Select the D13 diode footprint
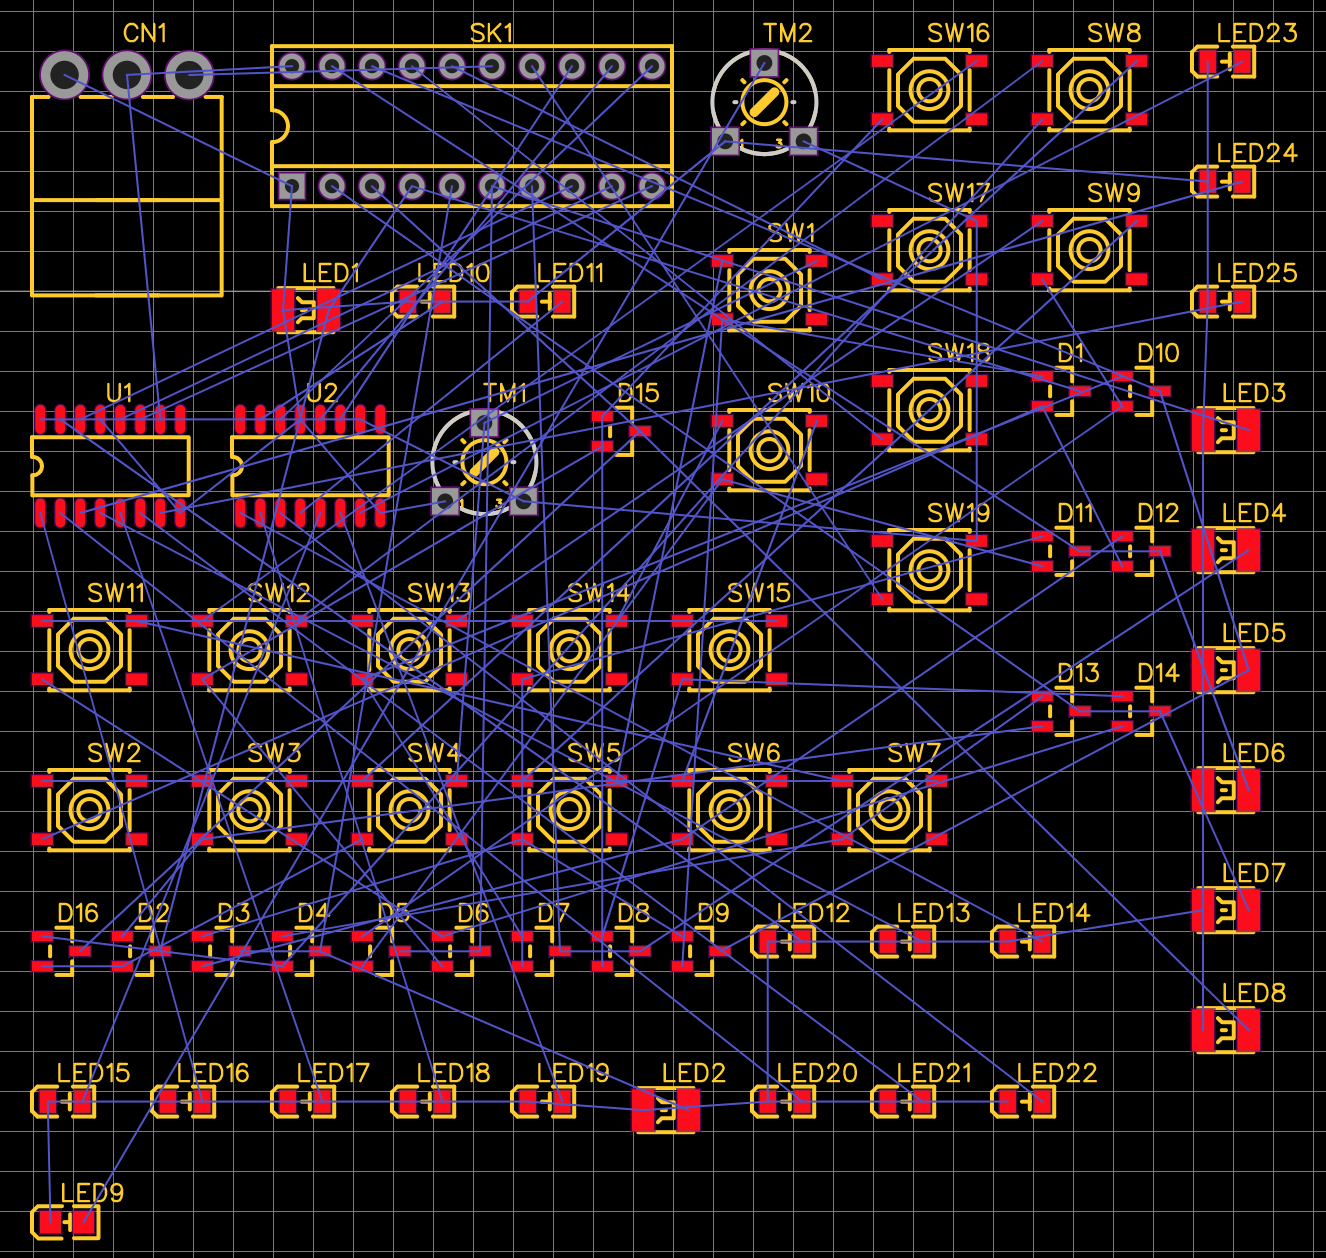Screen dimensions: 1326x1258 point(1060,712)
